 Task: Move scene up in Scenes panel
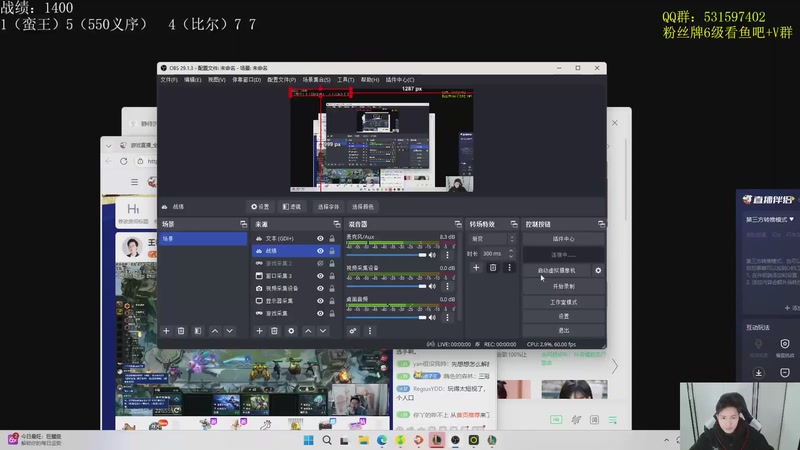click(215, 331)
